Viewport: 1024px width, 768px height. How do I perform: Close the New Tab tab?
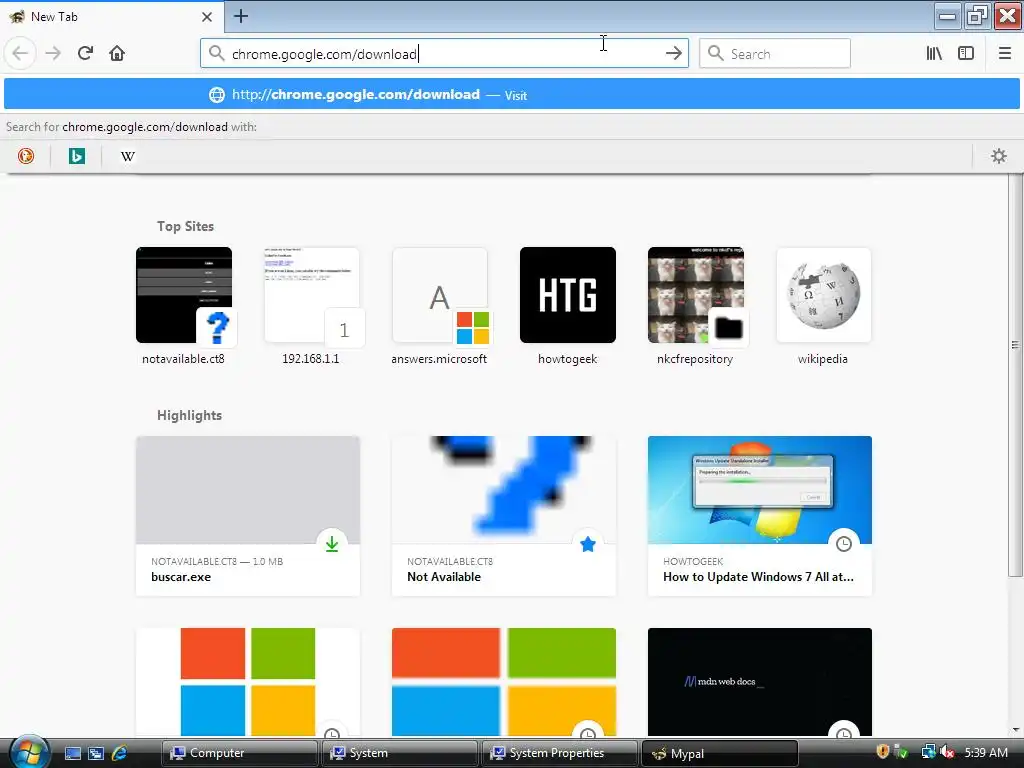click(207, 17)
